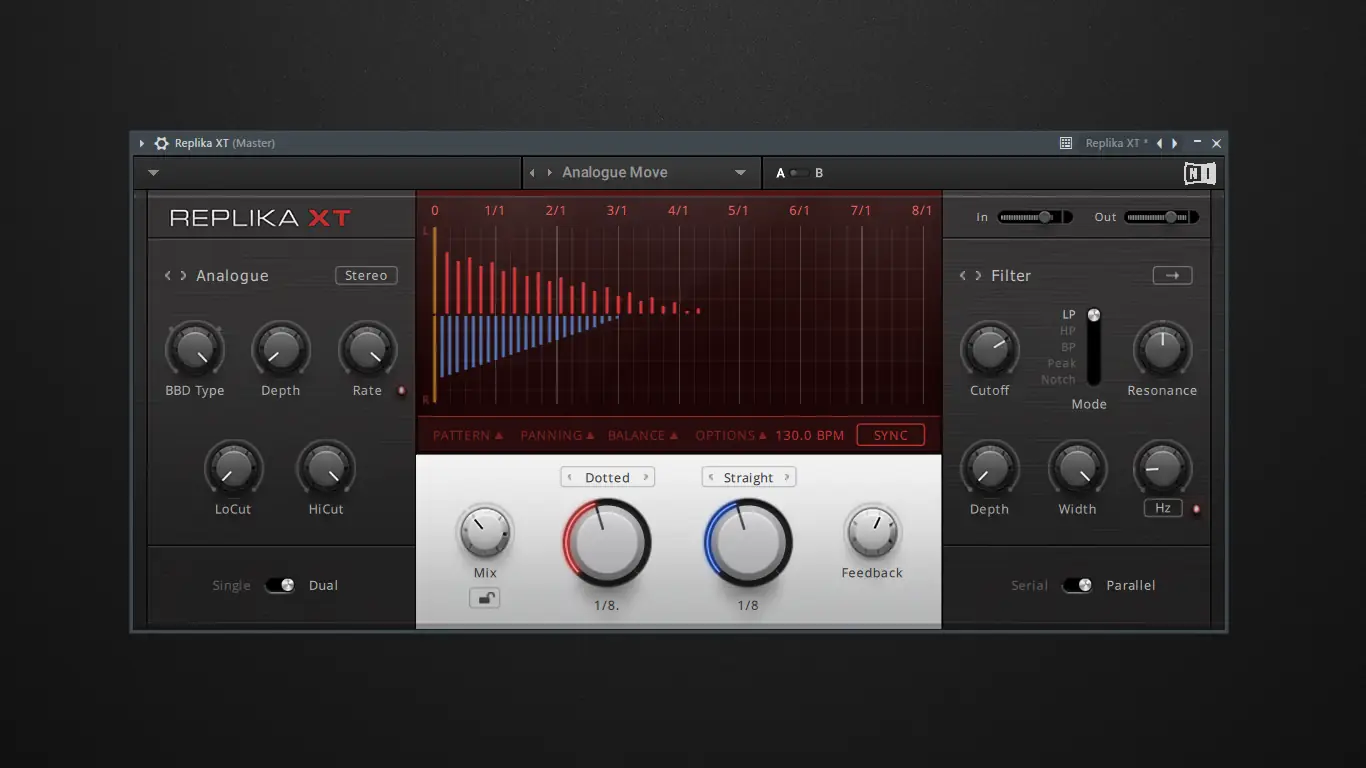
Task: Click the Native Instruments logo
Action: [1199, 173]
